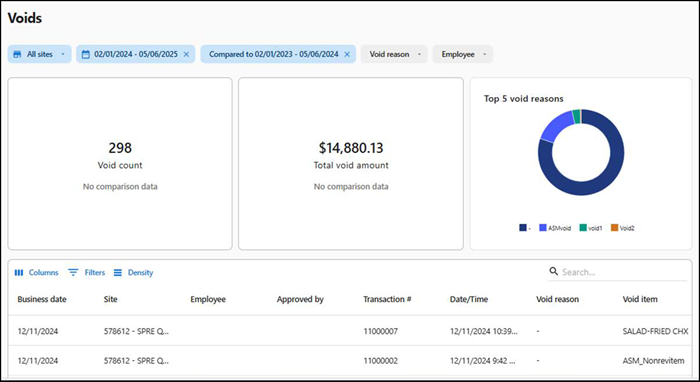Viewport: 700px width, 382px height.
Task: Click Site cell in transaction 11000002 row
Action: (136, 361)
